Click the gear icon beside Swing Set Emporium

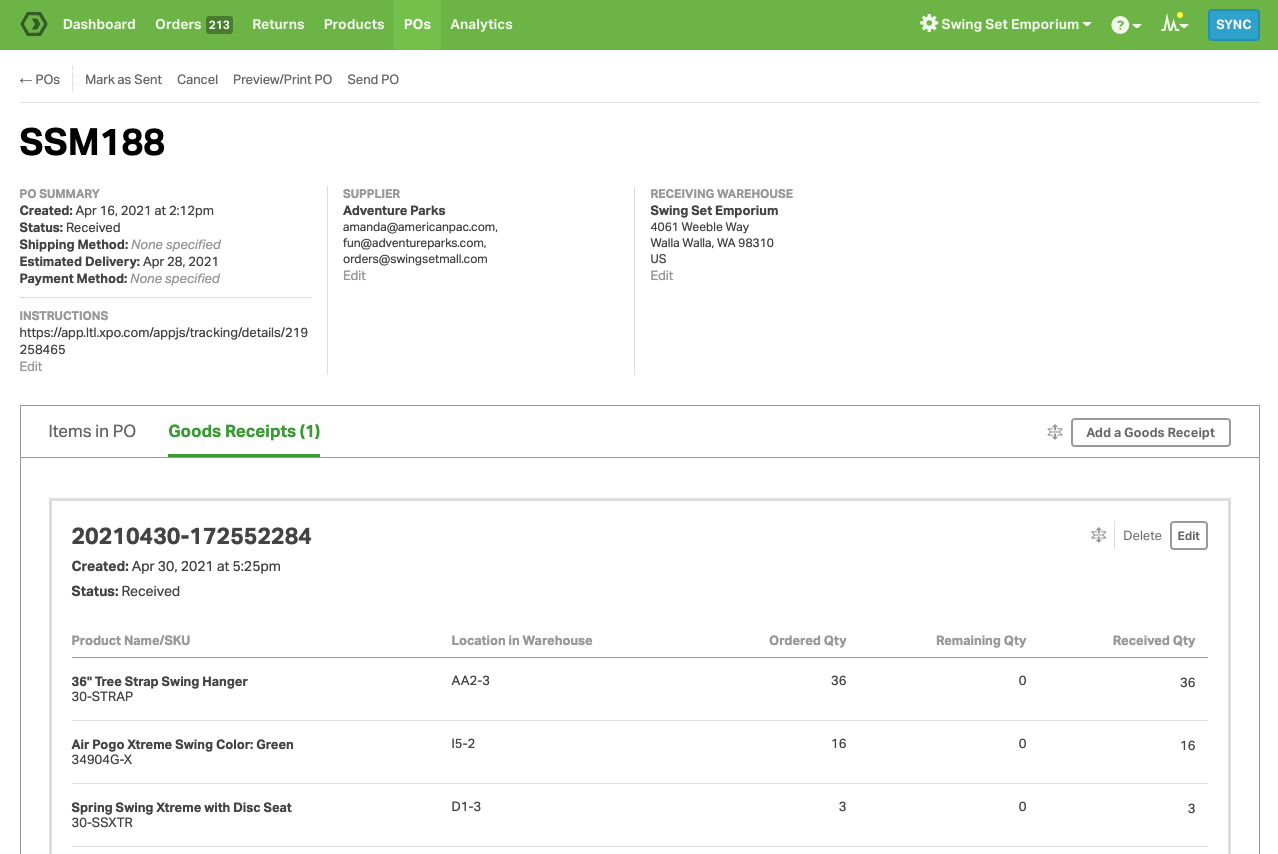click(929, 24)
